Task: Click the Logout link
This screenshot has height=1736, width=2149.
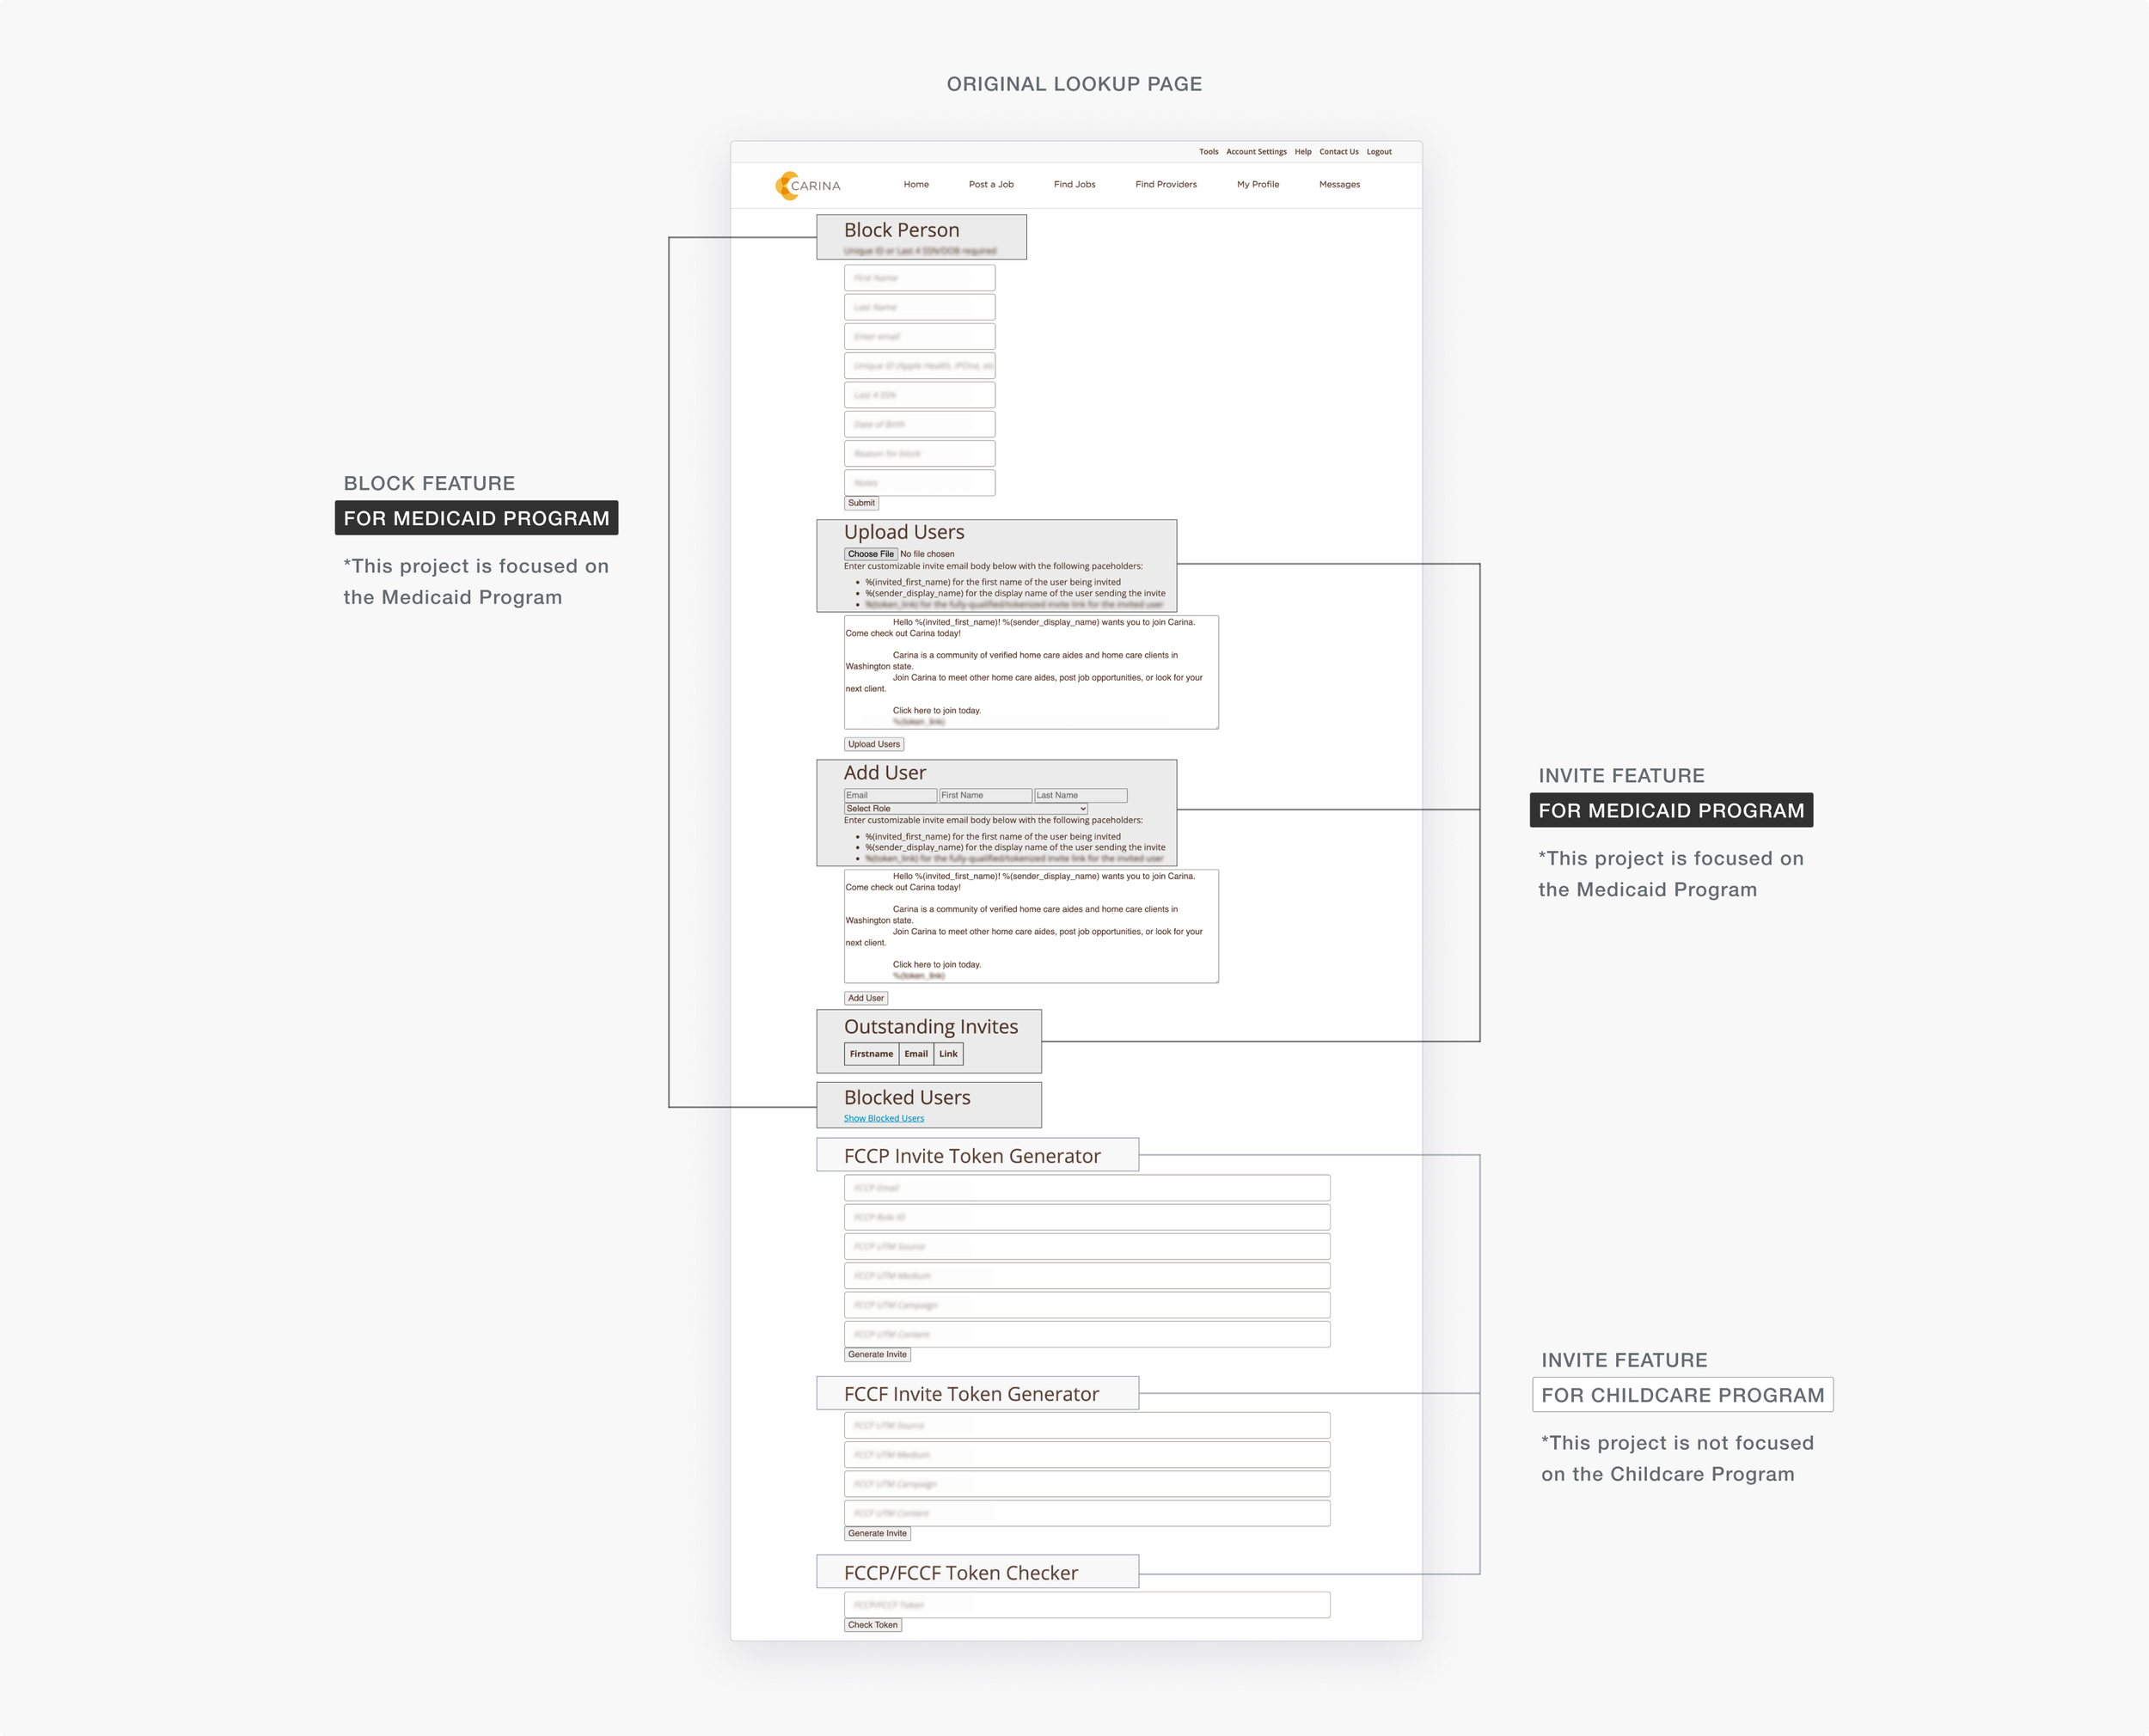Action: 1379,152
